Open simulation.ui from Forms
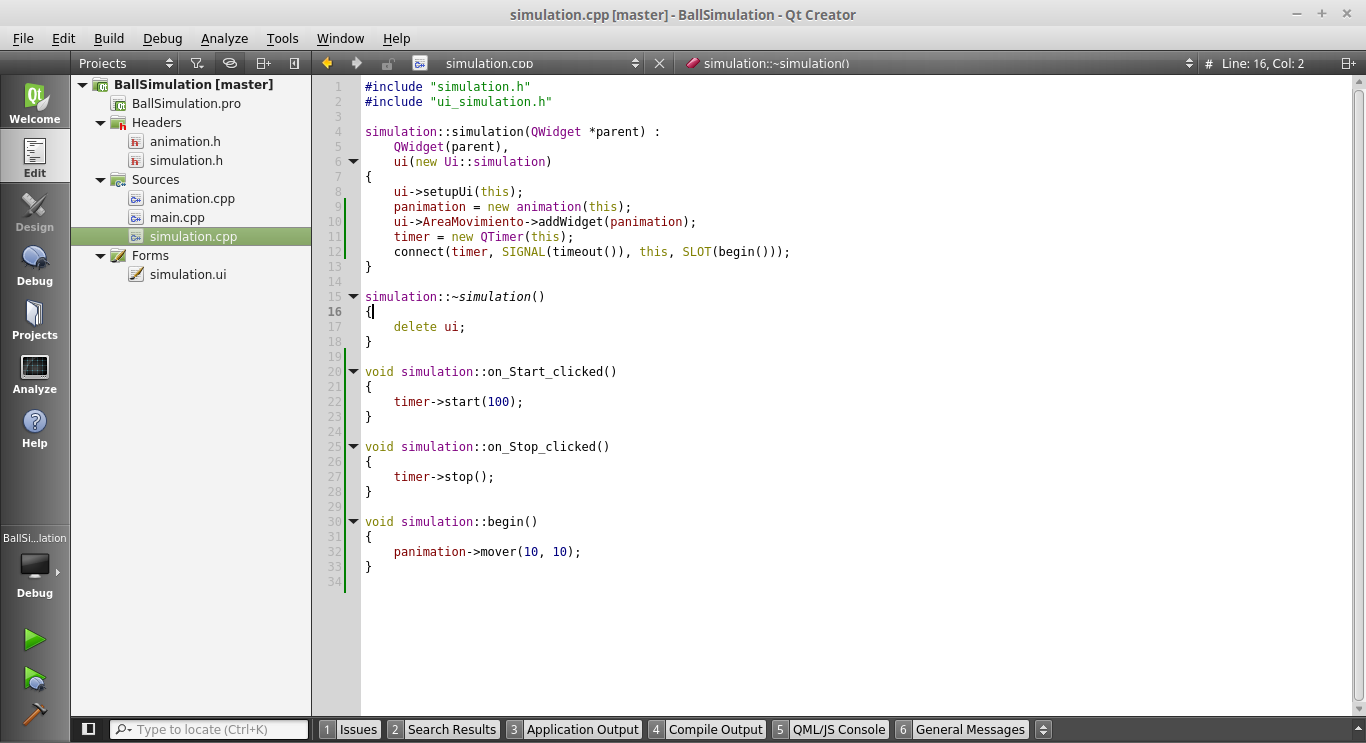Viewport: 1366px width, 743px height. tap(188, 275)
